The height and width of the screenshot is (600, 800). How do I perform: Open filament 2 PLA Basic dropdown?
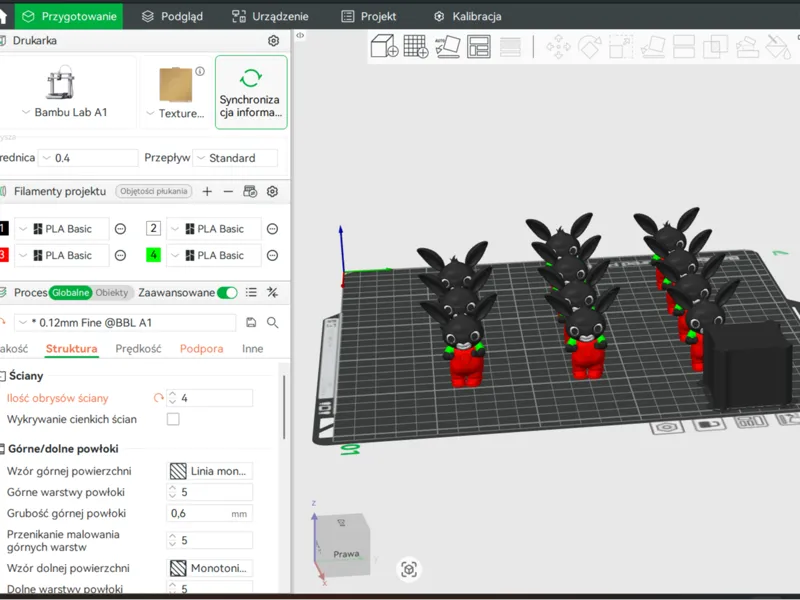[214, 229]
